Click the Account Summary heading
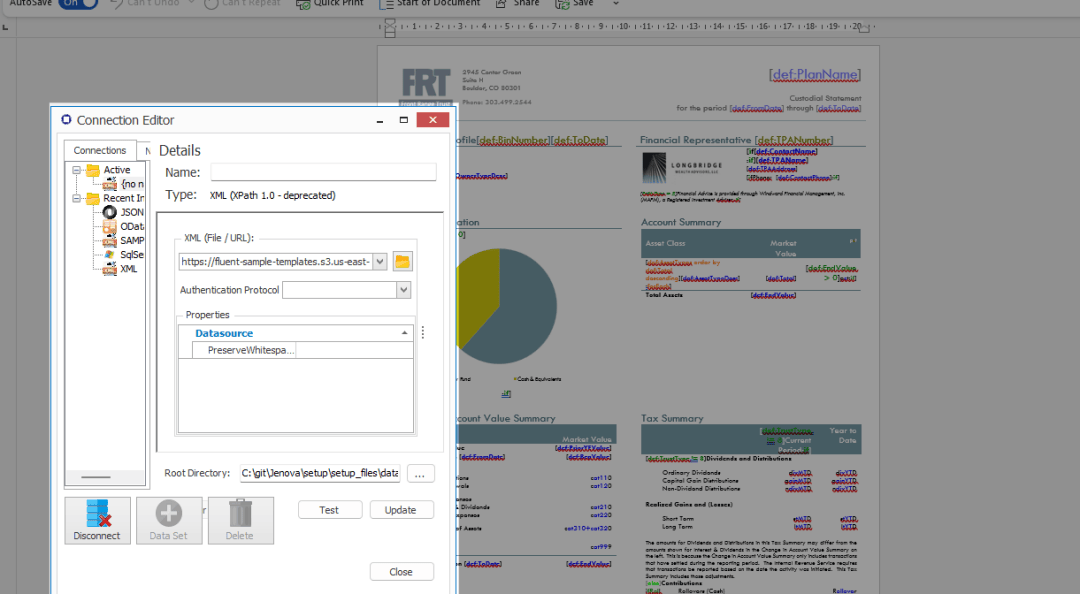Screen dimensions: 1080x594 [x=681, y=223]
